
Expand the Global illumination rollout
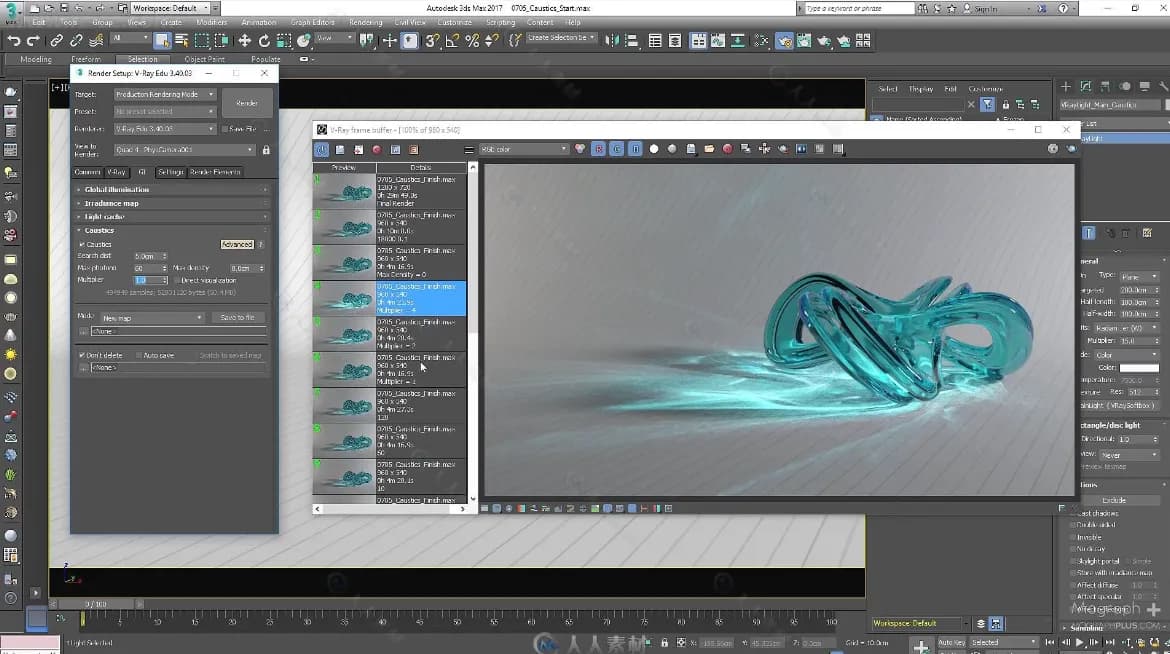coord(172,190)
